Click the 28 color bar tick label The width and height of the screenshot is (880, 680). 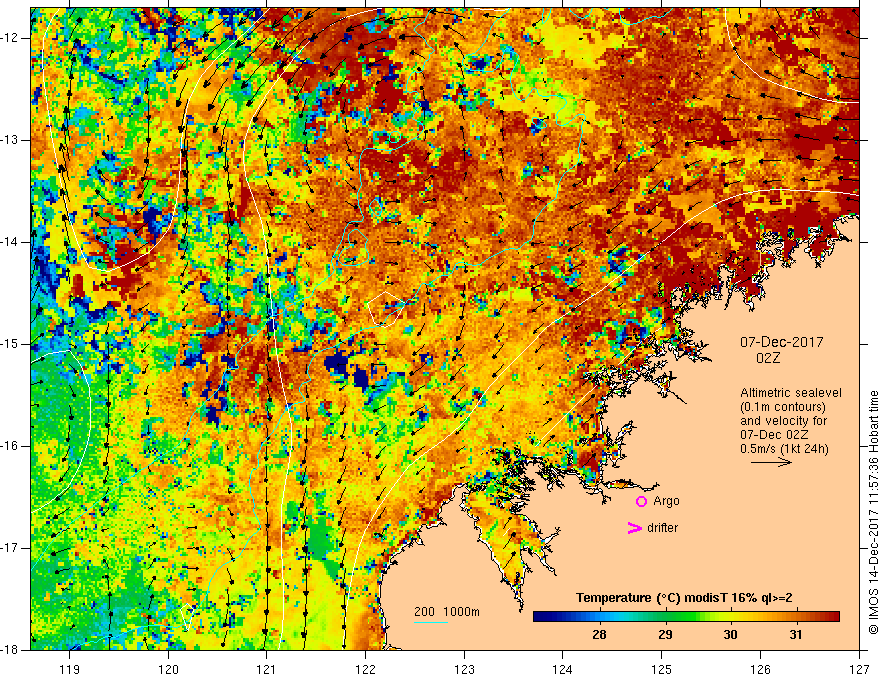click(x=599, y=635)
